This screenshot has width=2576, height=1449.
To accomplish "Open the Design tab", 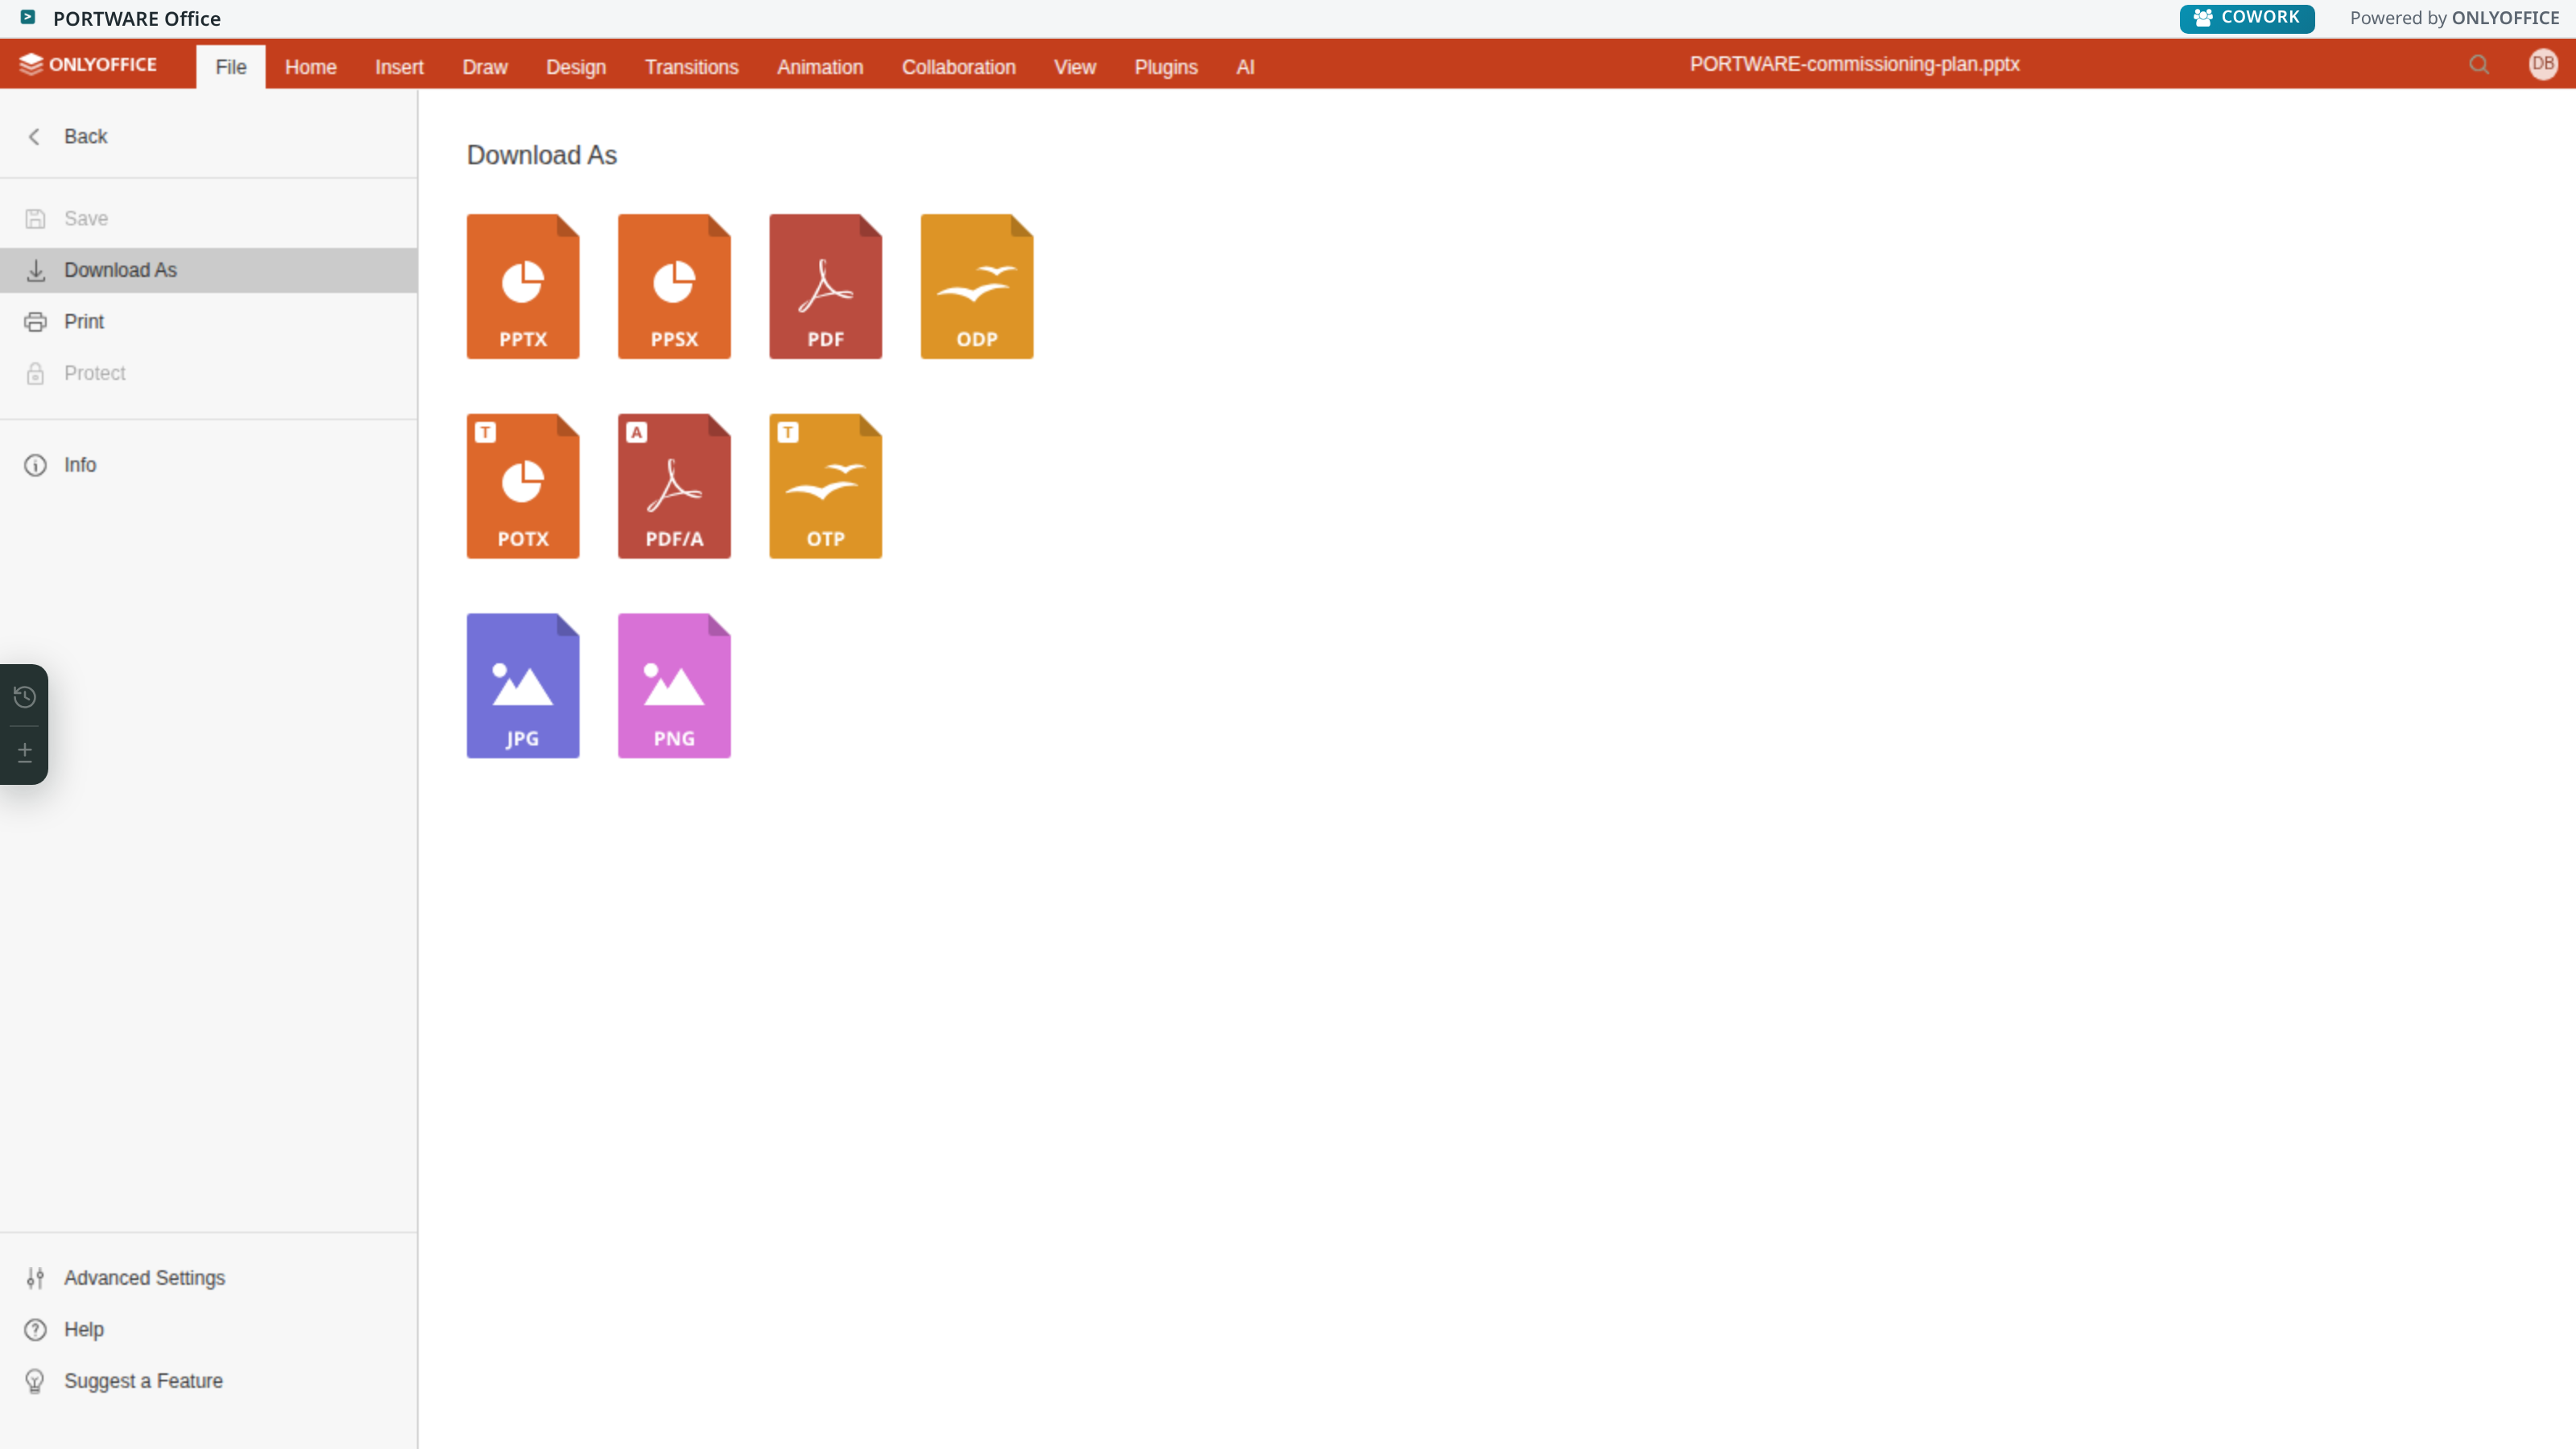I will coord(576,67).
